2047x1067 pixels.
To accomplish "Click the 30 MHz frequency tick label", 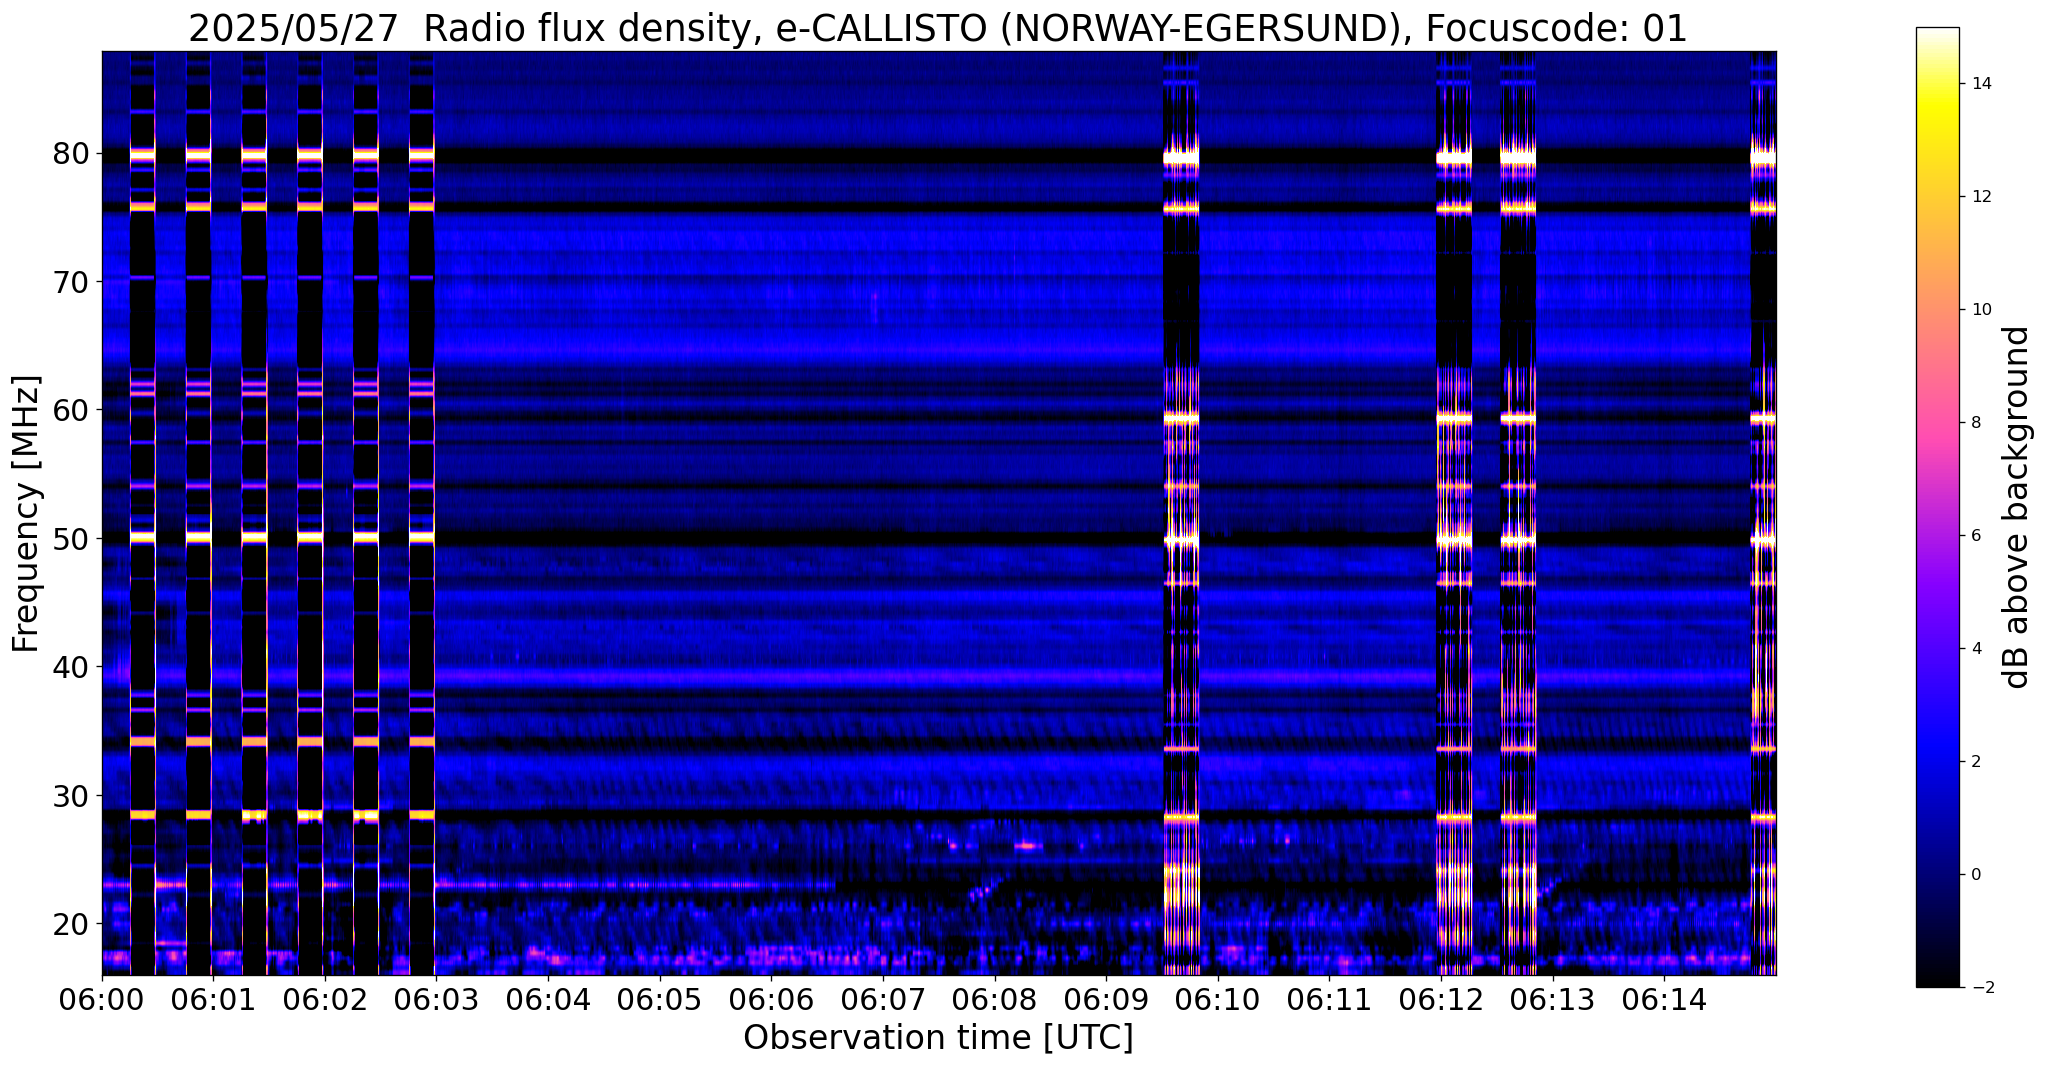I will pos(73,796).
